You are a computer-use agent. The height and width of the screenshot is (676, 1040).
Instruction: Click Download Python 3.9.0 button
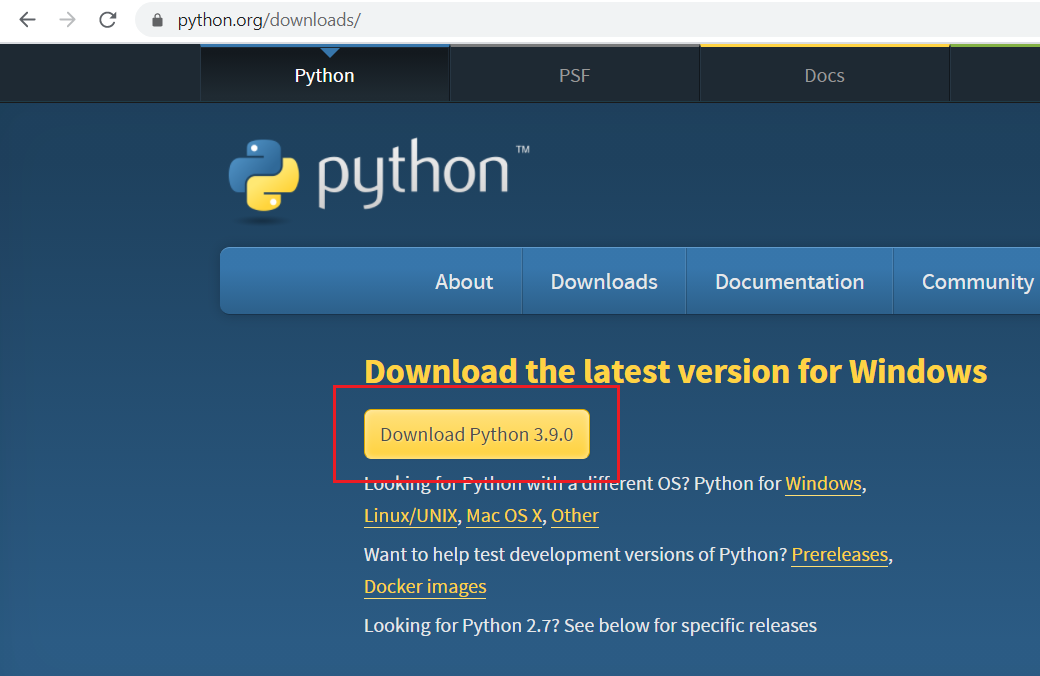(x=476, y=434)
